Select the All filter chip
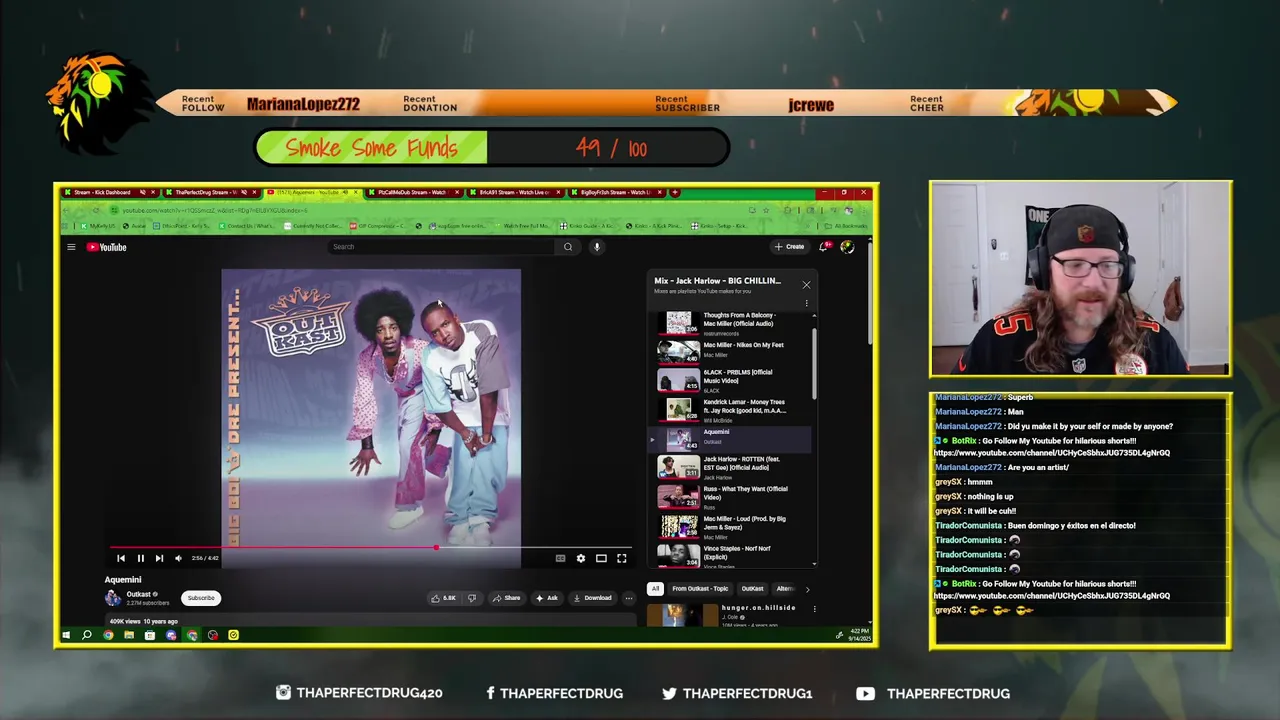Screen dimensions: 1280x720 [x=656, y=589]
